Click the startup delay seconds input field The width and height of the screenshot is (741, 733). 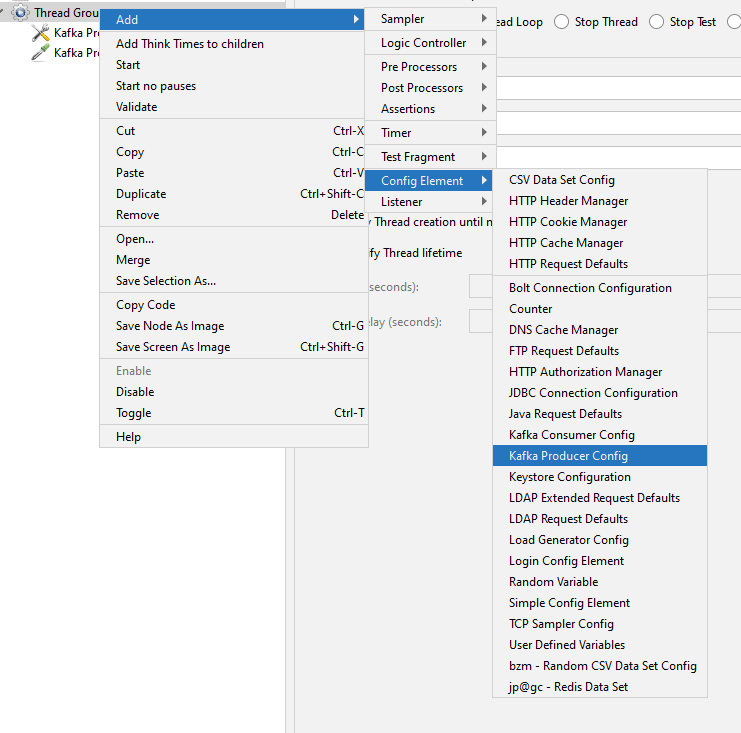click(x=605, y=322)
